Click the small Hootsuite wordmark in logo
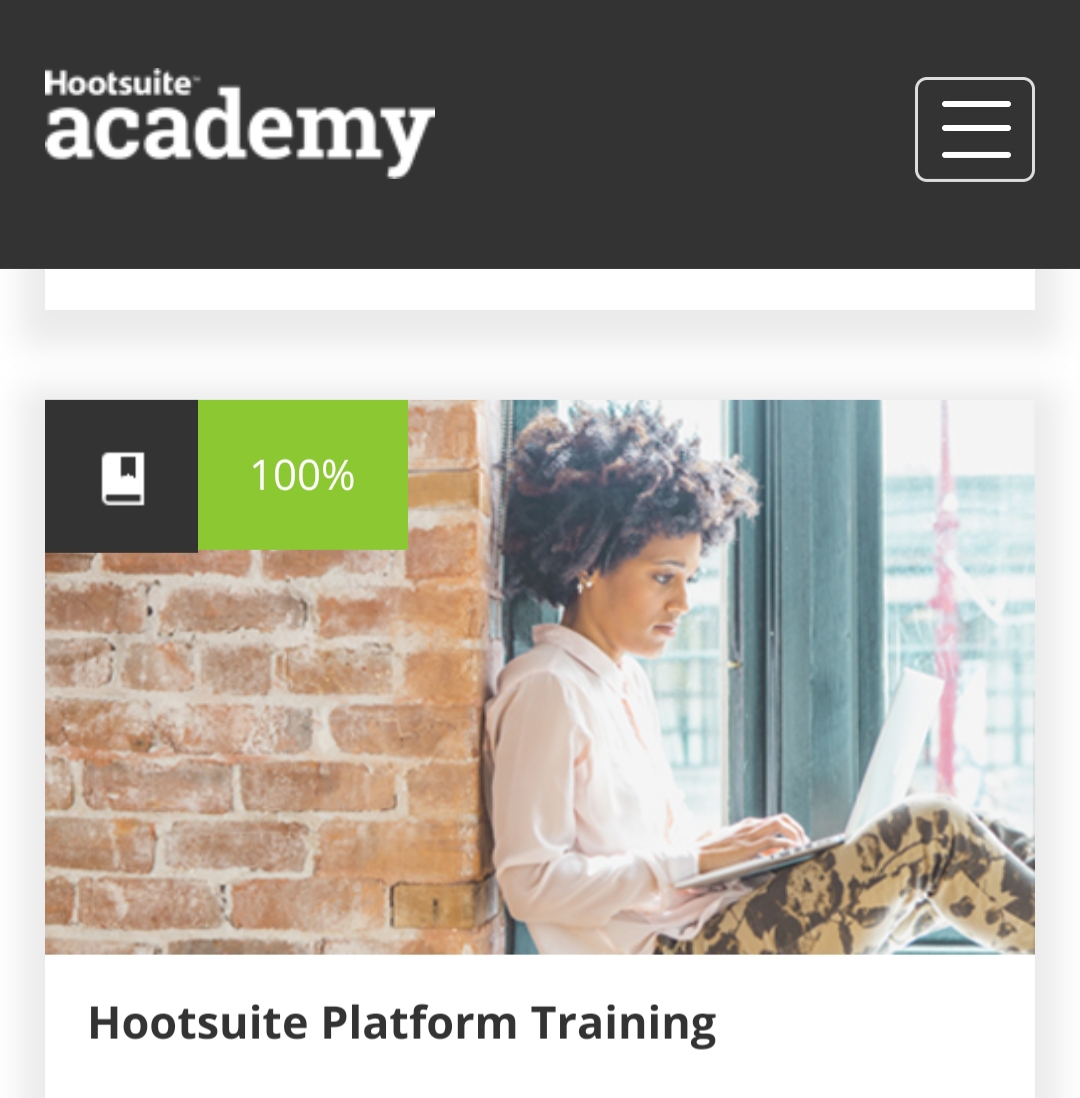Image resolution: width=1080 pixels, height=1098 pixels. pyautogui.click(x=120, y=83)
